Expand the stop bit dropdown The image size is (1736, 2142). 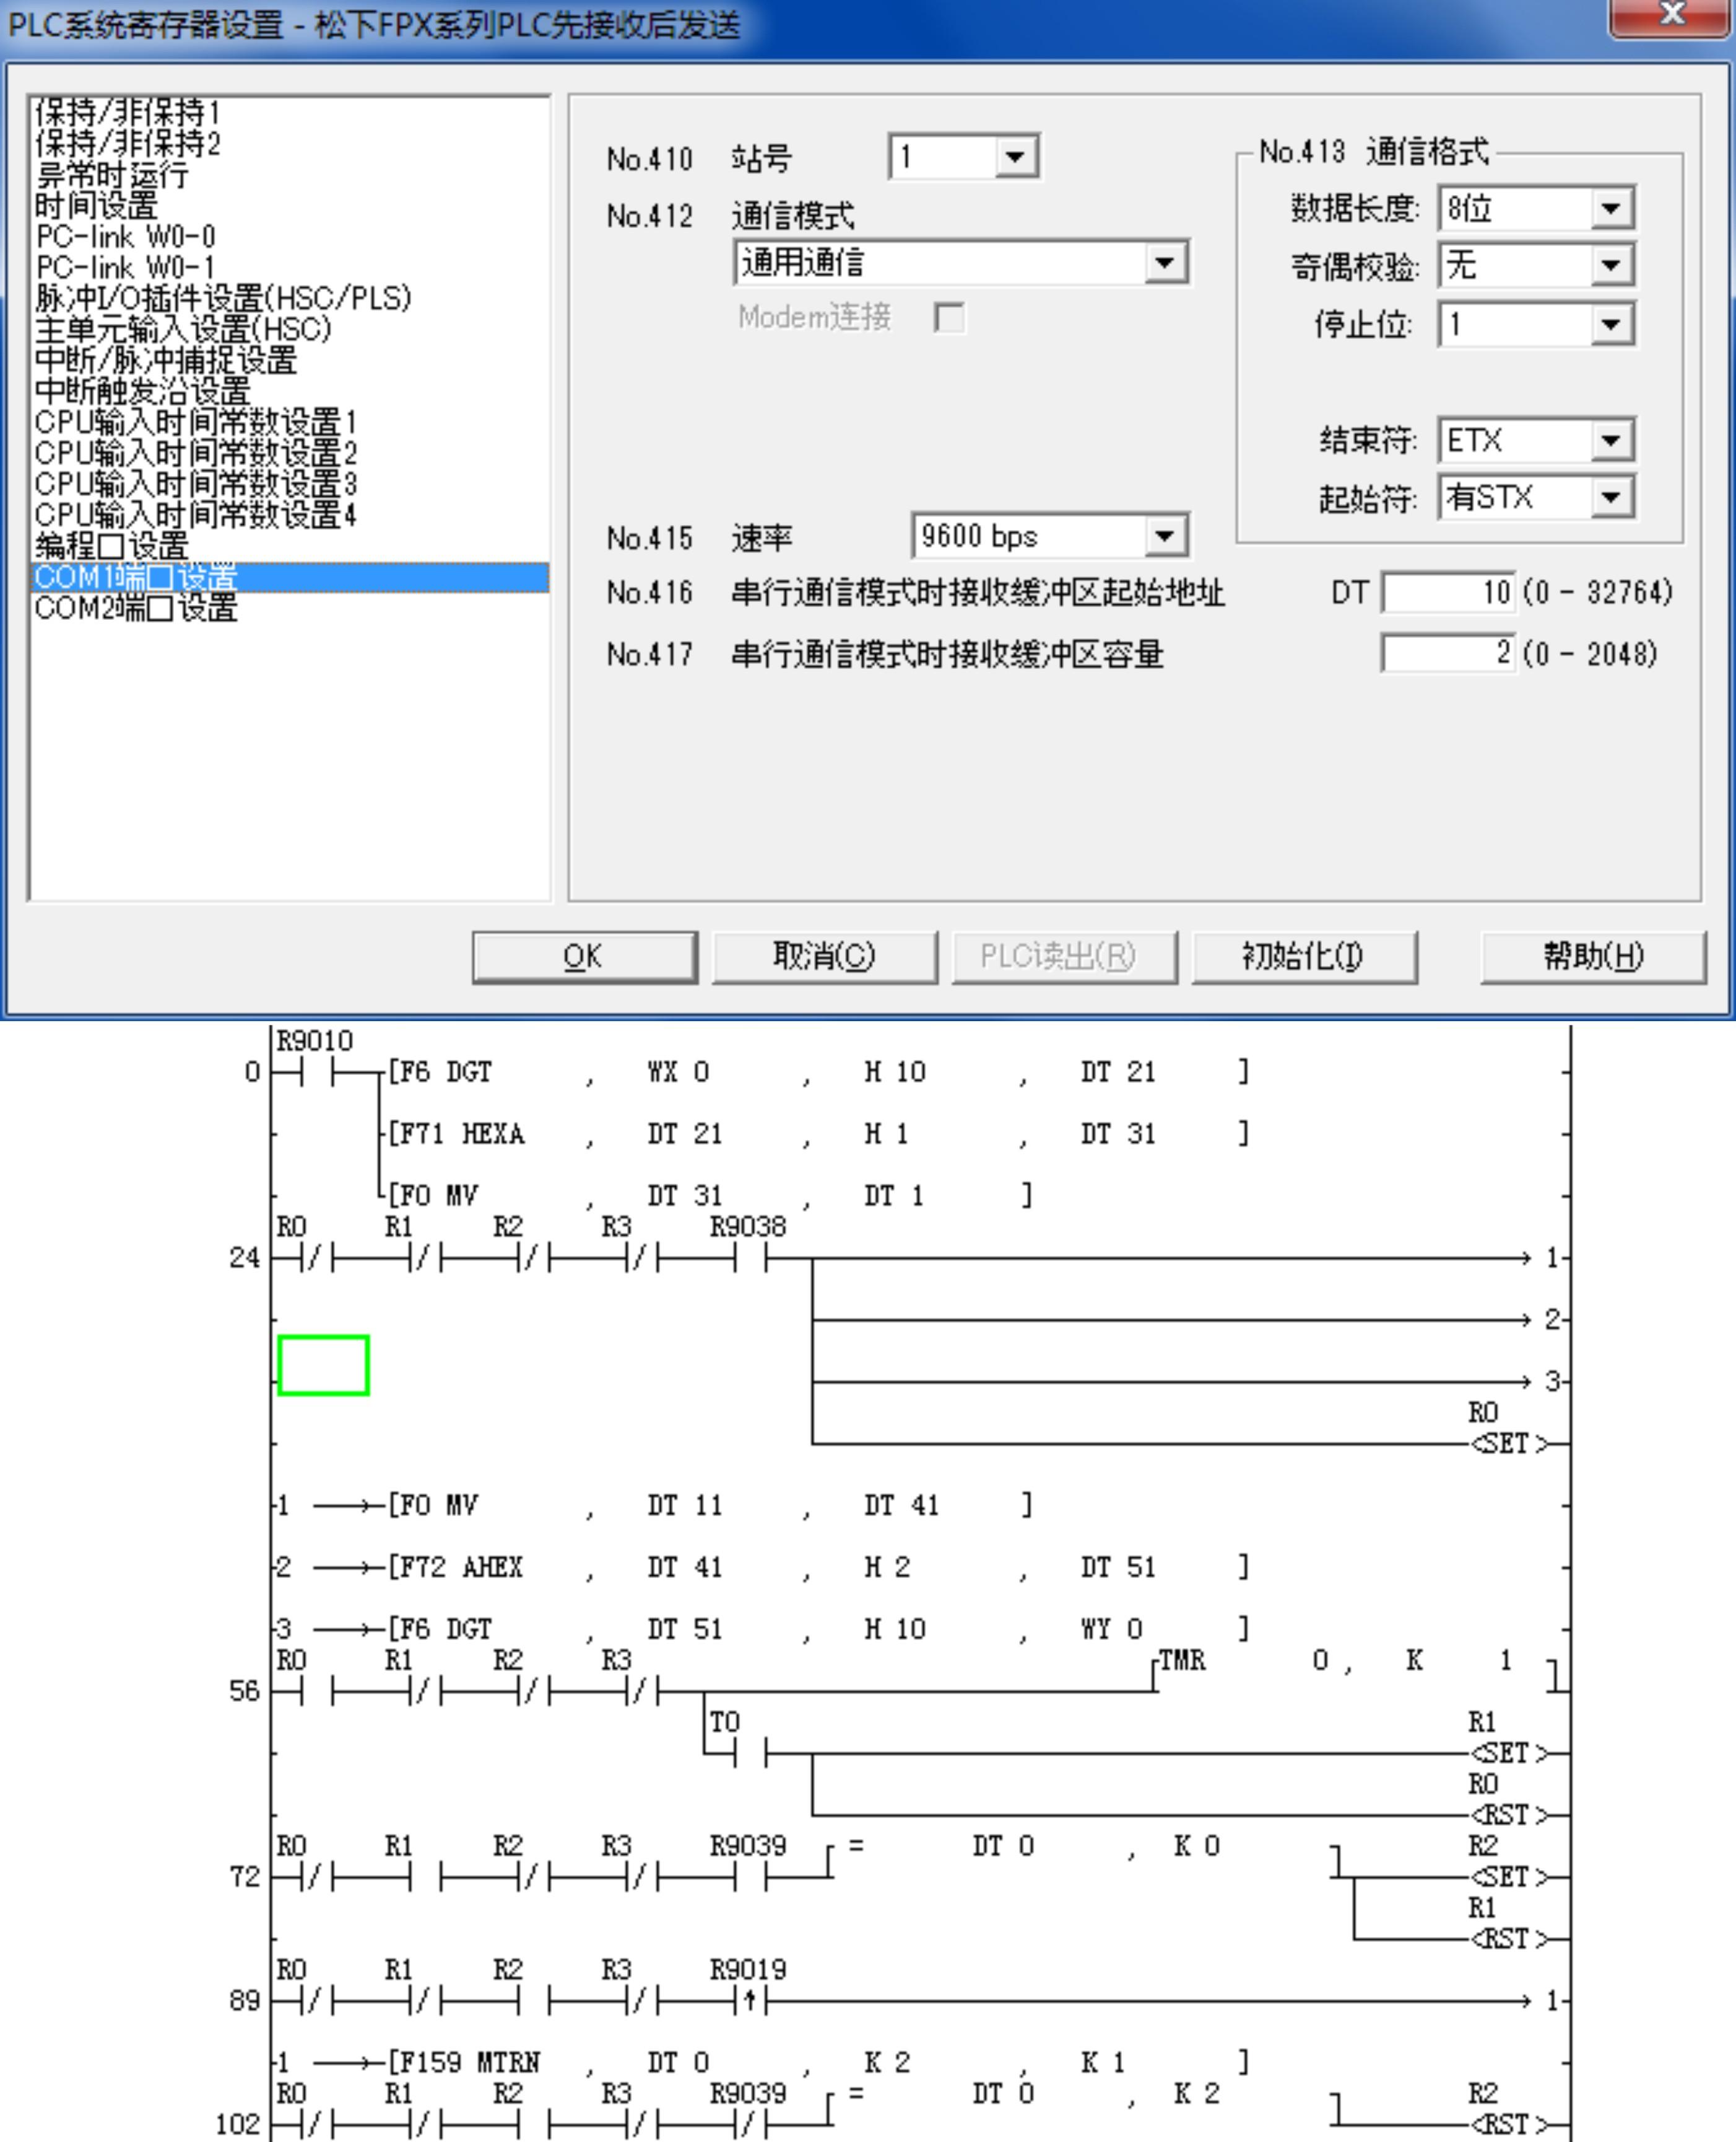[x=1610, y=325]
